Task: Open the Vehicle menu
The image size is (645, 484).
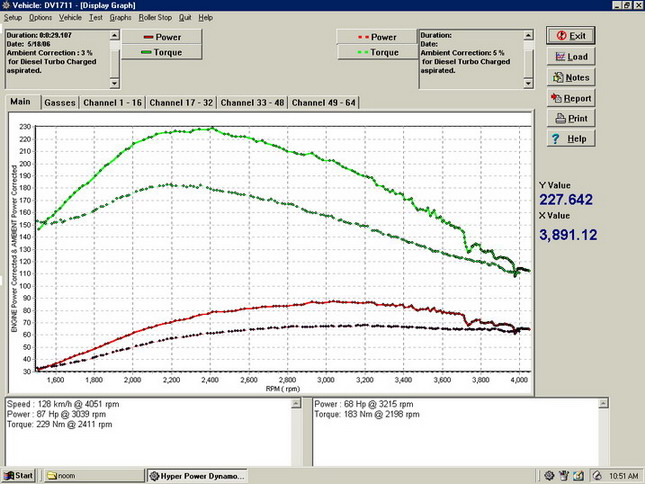Action: 70,18
